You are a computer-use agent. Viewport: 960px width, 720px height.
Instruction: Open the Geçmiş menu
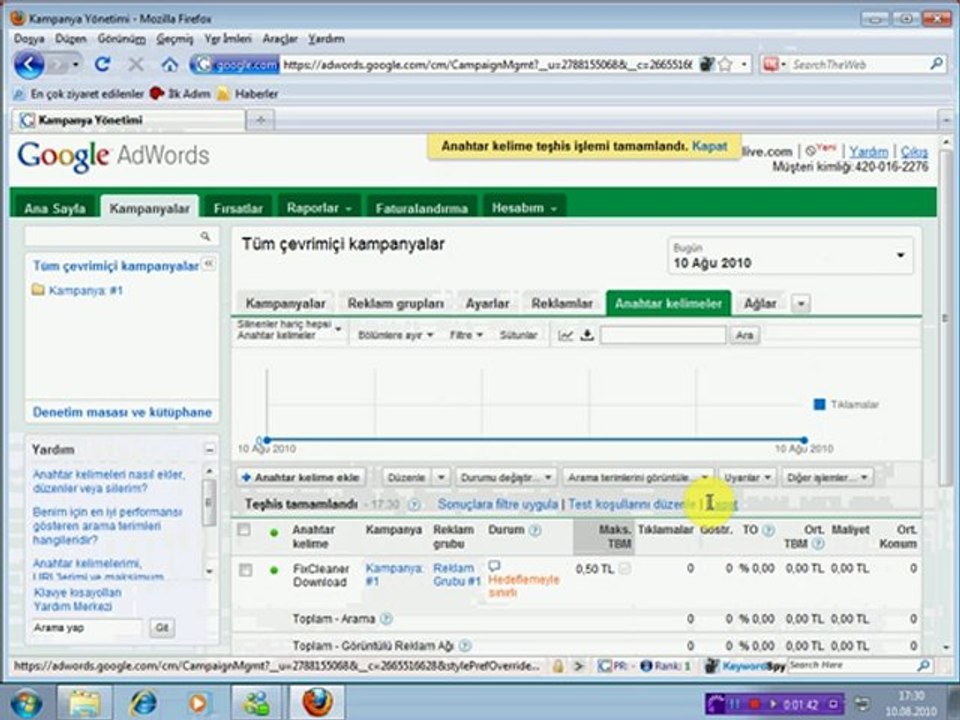174,39
